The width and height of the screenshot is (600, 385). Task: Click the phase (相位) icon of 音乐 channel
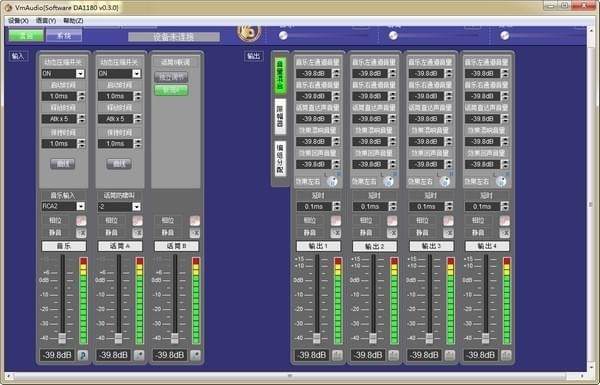click(x=81, y=221)
